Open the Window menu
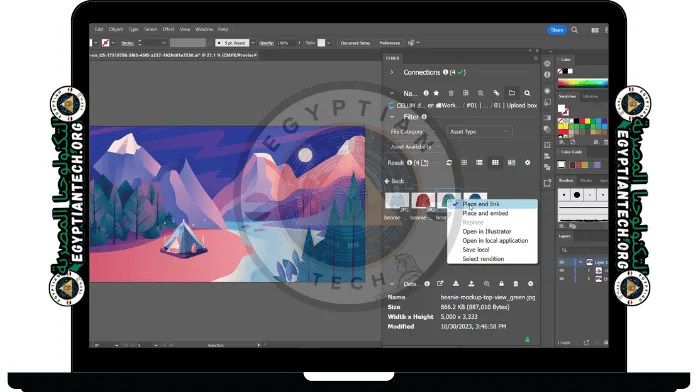Image resolution: width=698 pixels, height=392 pixels. coord(204,29)
